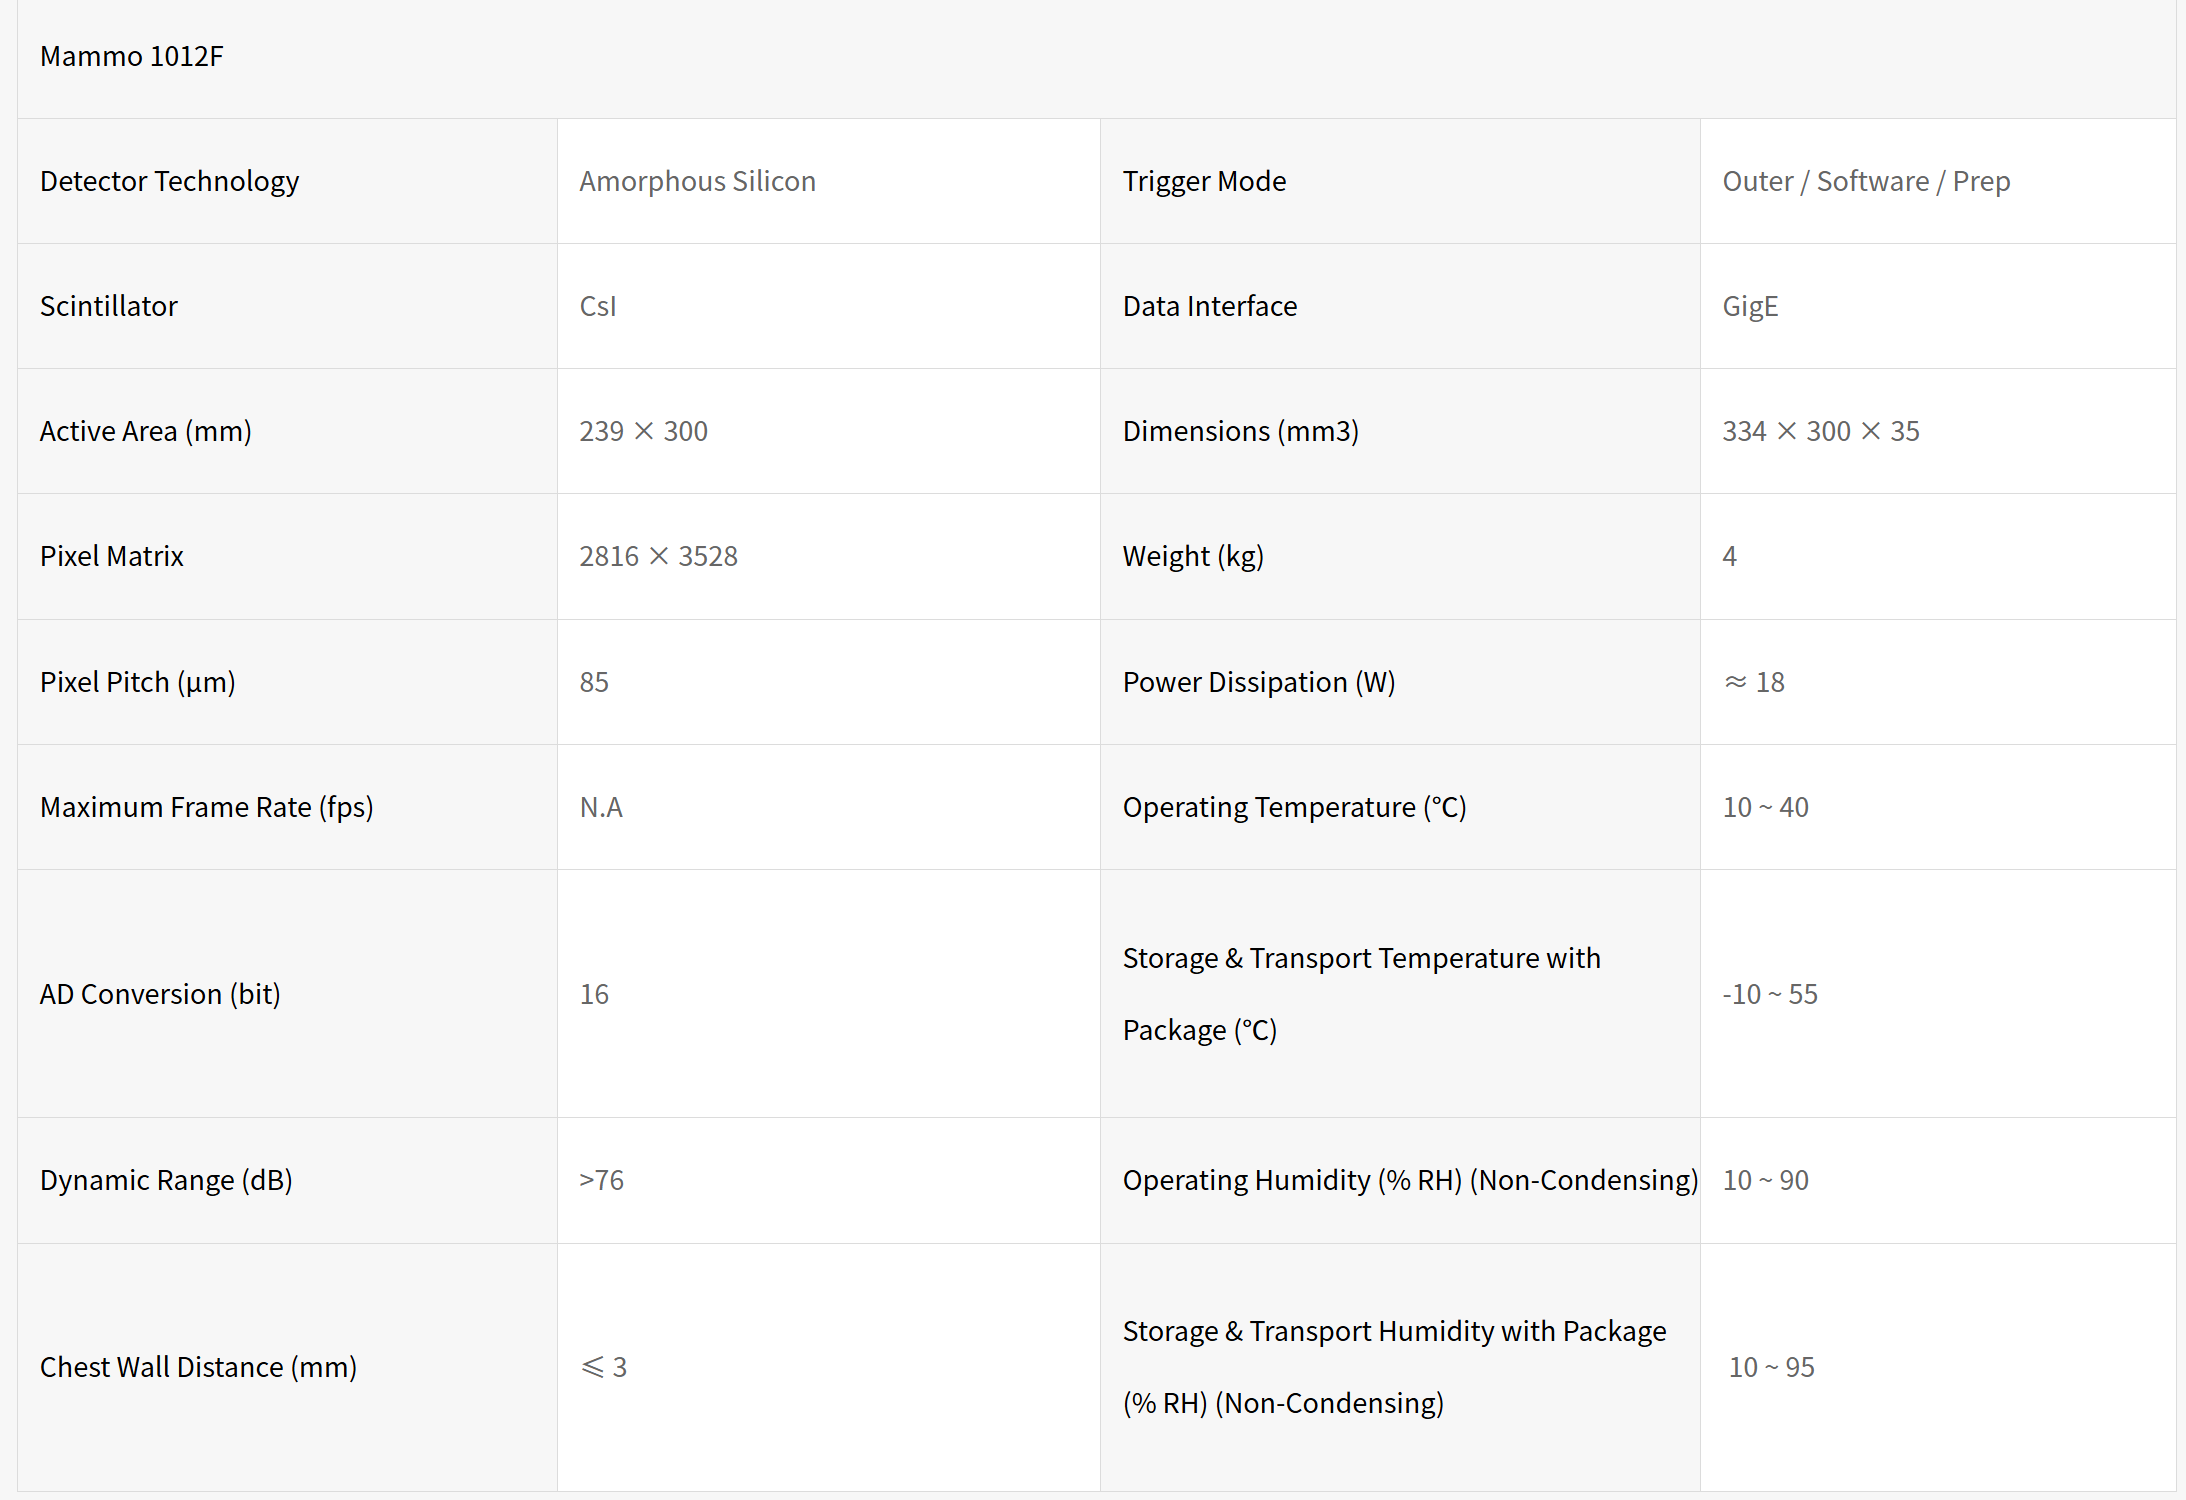
Task: Select the Data Interface label
Action: [1209, 306]
